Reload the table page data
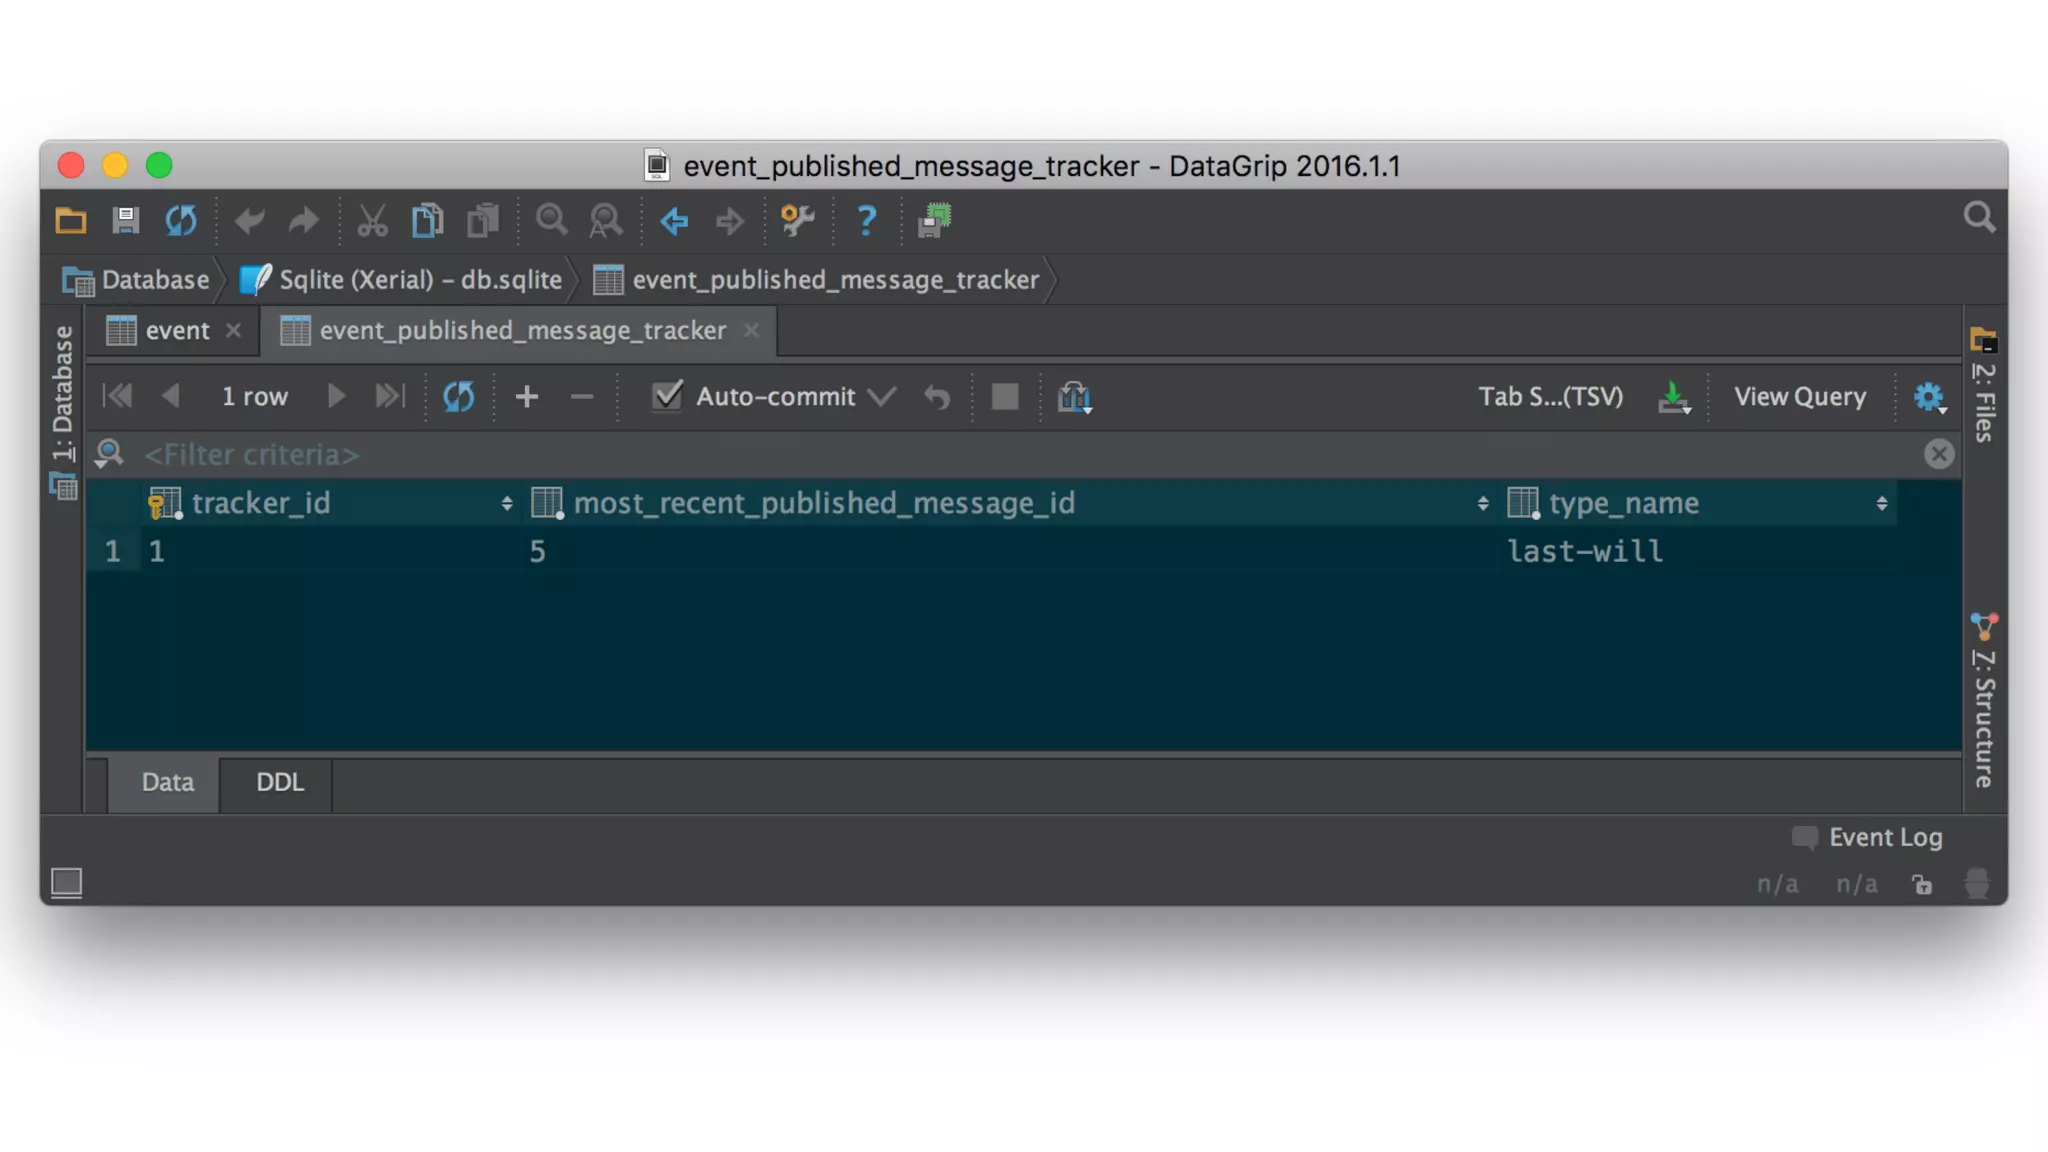This screenshot has height=1152, width=2048. 458,397
